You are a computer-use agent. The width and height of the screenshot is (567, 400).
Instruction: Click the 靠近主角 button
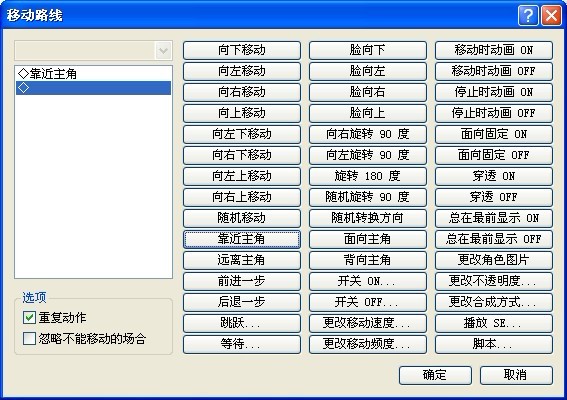click(x=242, y=239)
